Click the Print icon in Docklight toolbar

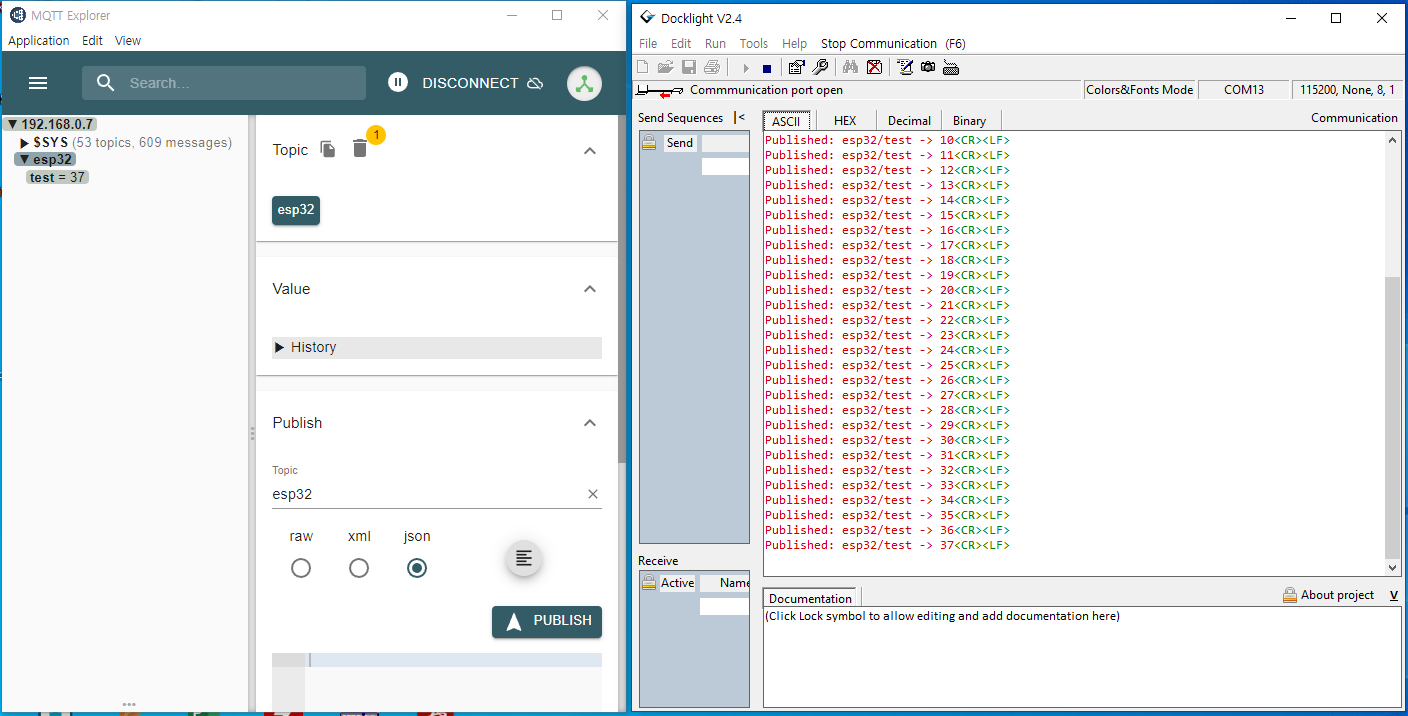pos(712,67)
